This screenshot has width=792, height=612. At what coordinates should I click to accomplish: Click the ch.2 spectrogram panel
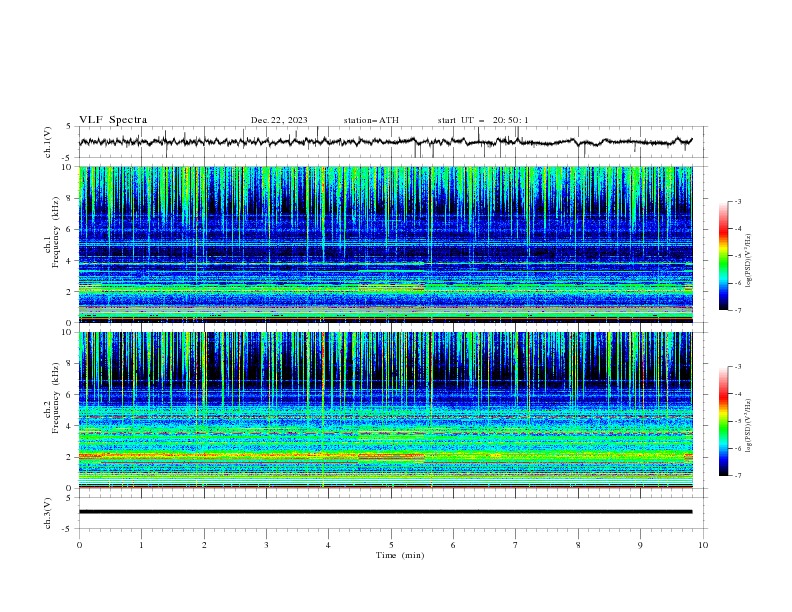pos(386,410)
